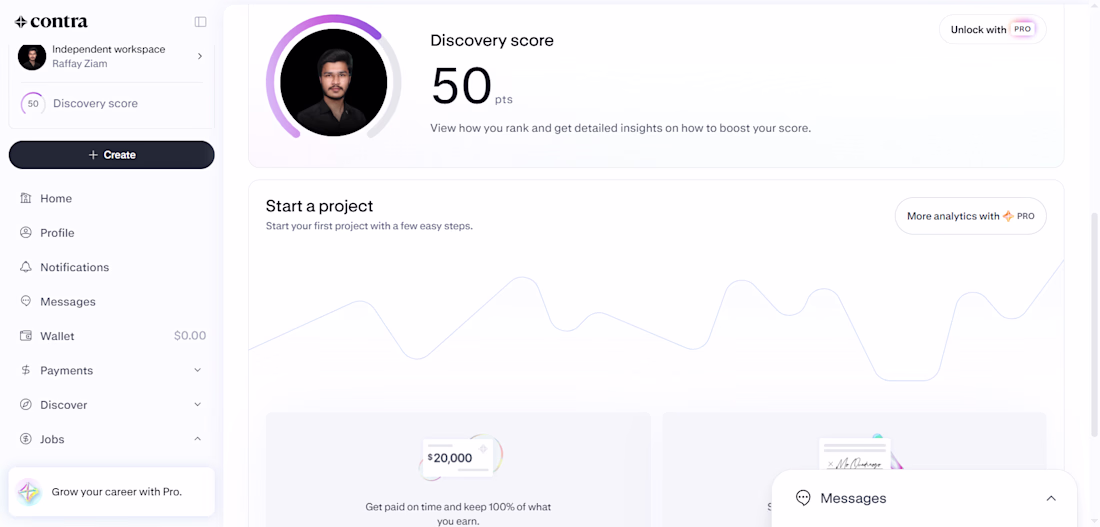Click the Payments dollar icon
This screenshot has width=1100, height=527.
(x=26, y=370)
